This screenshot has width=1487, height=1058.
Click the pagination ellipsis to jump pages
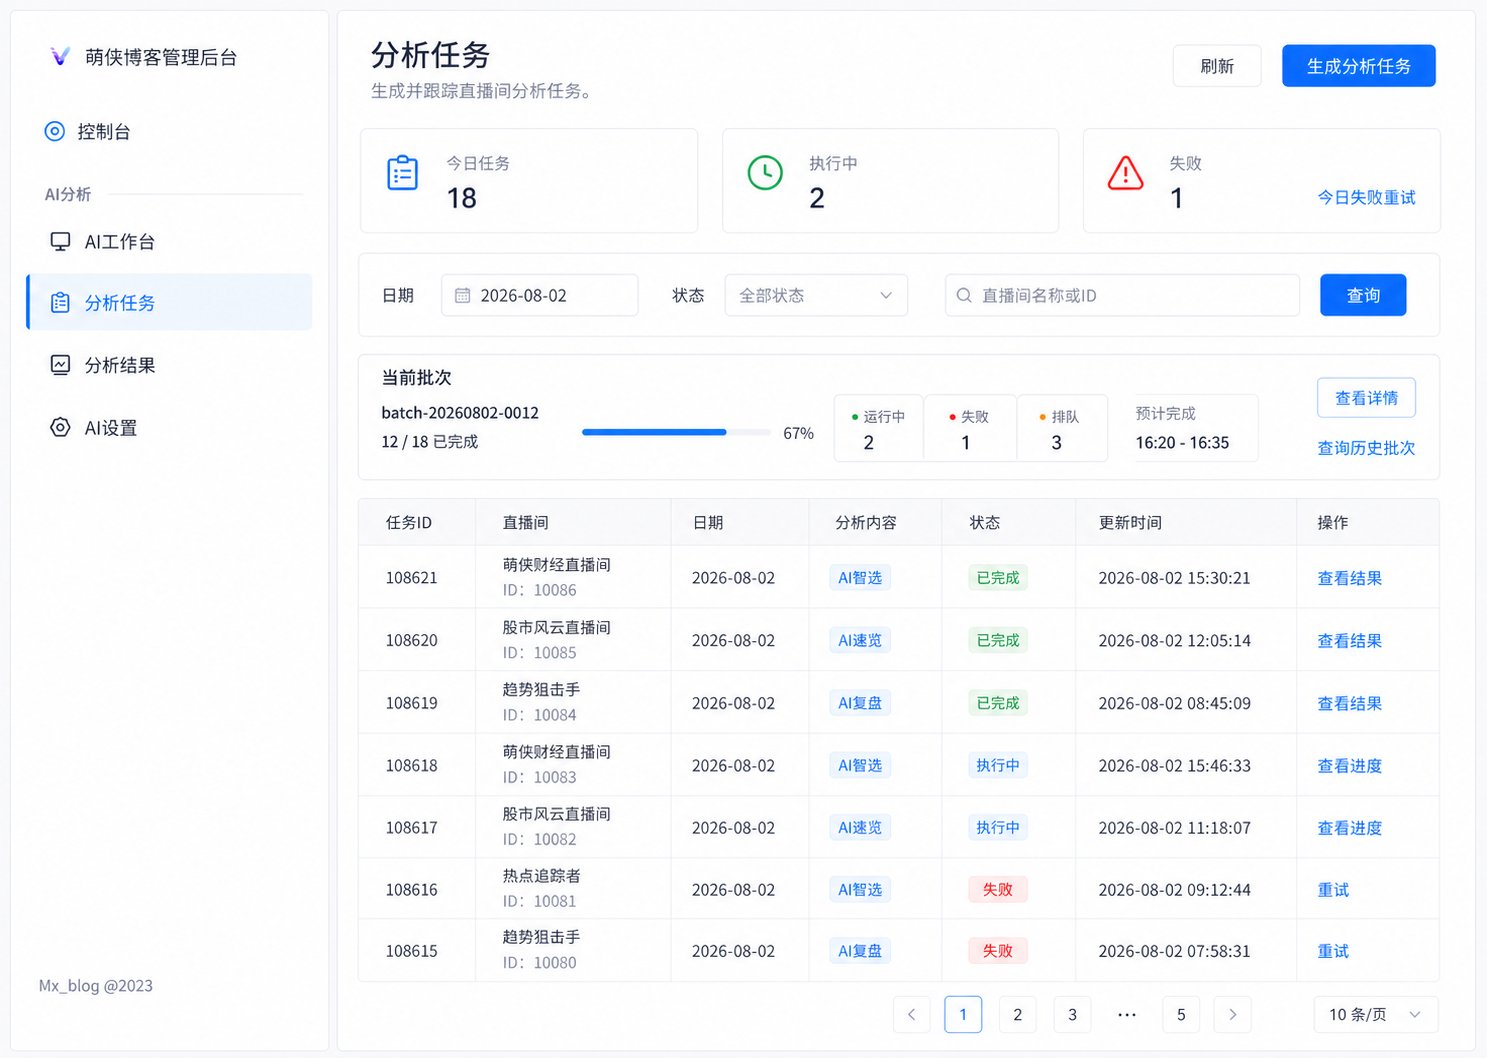(1127, 1014)
